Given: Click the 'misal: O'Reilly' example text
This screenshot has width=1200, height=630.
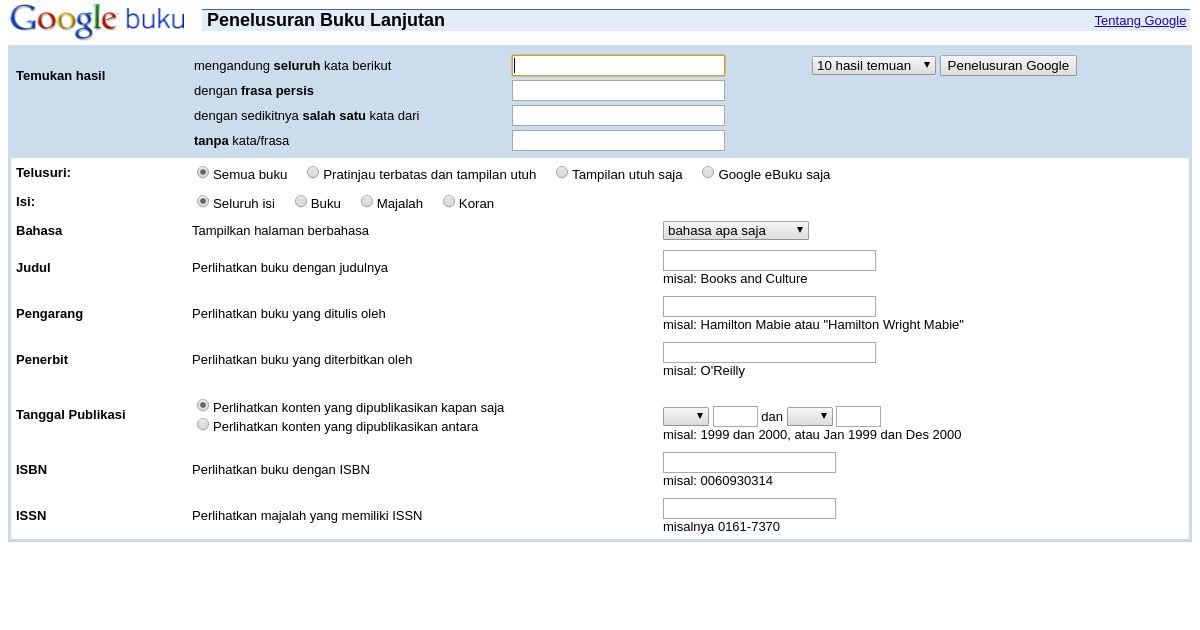Looking at the screenshot, I should (704, 371).
